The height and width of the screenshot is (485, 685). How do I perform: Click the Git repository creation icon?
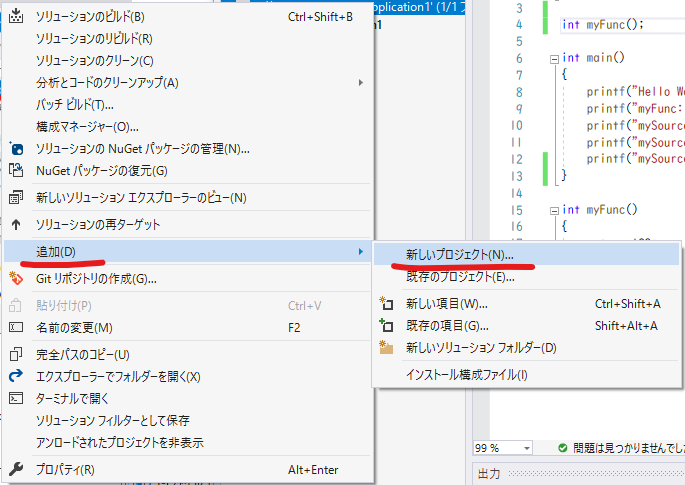[x=16, y=278]
